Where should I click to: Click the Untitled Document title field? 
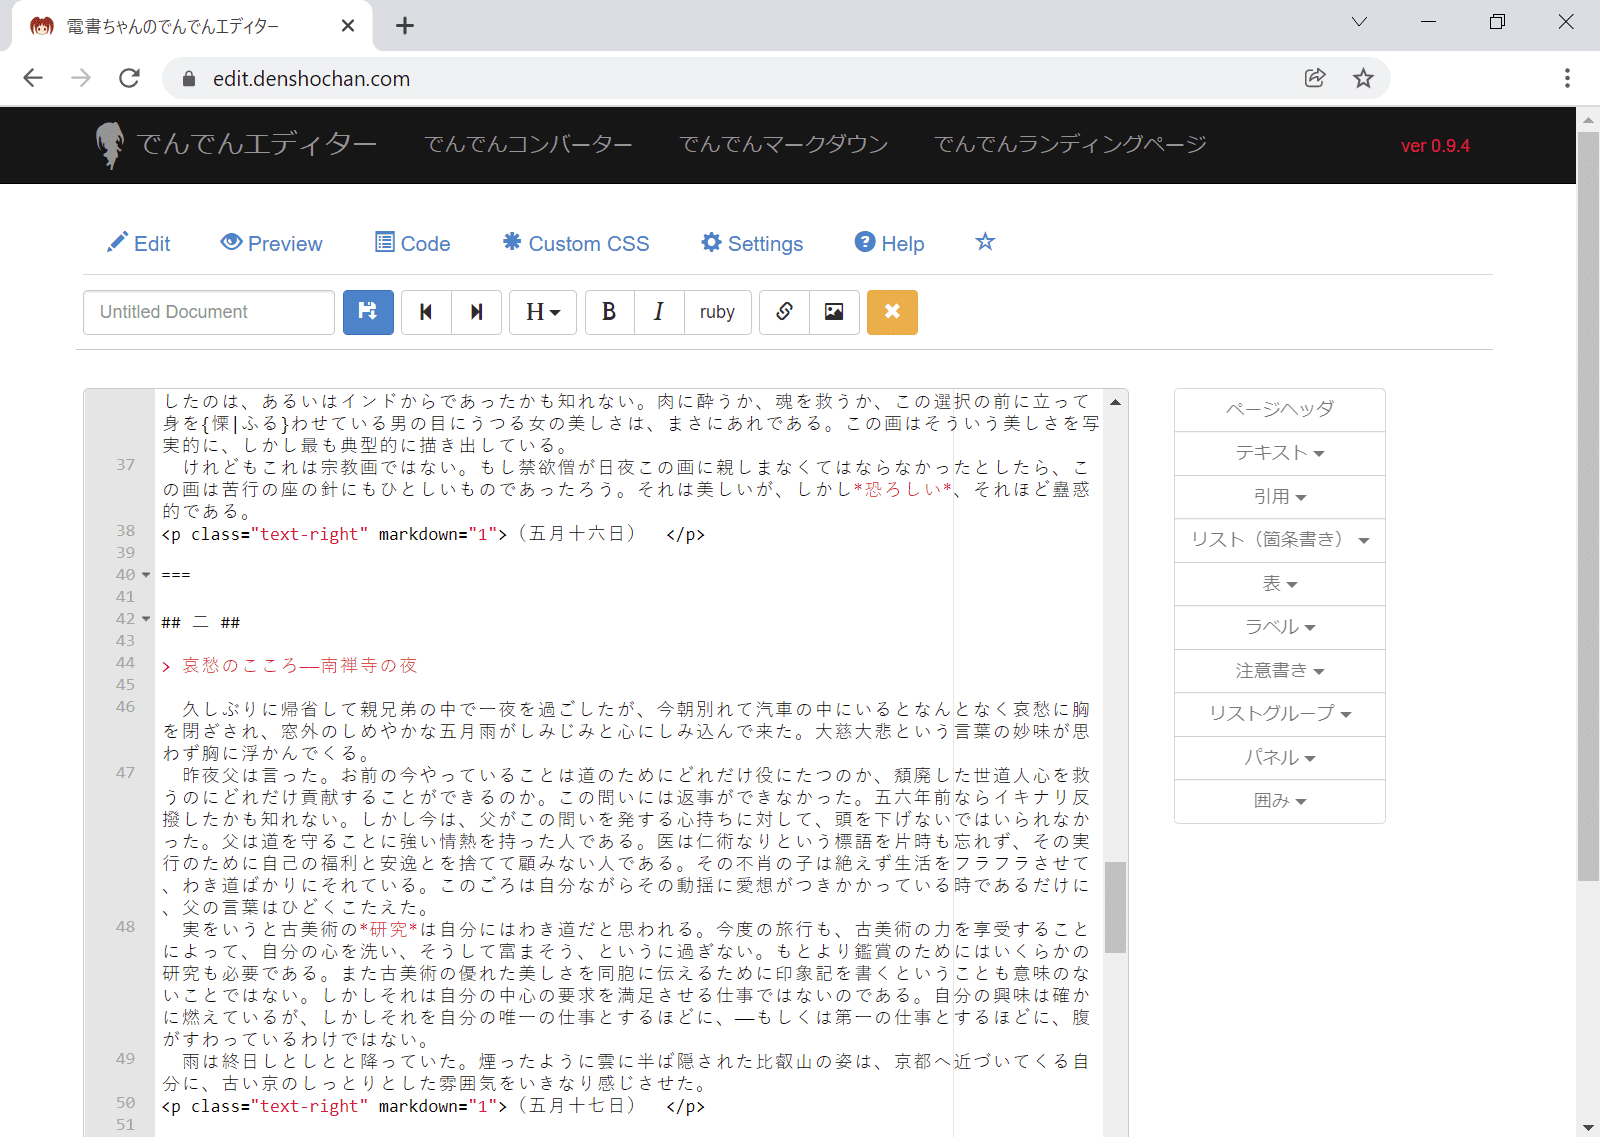point(209,312)
